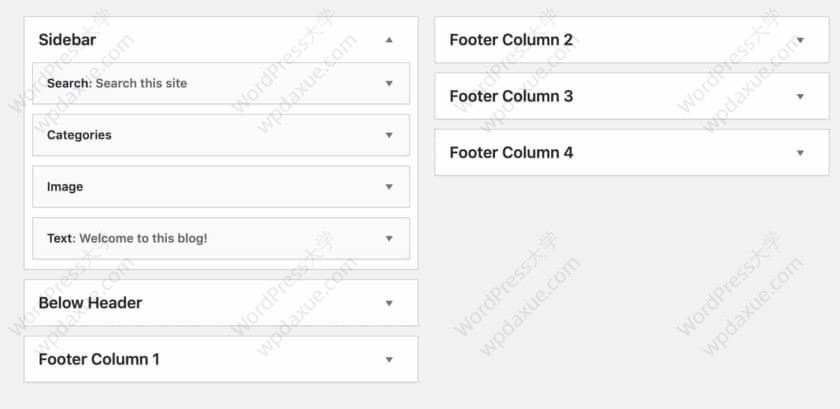
Task: Expand the Search widget arrow
Action: coord(389,83)
